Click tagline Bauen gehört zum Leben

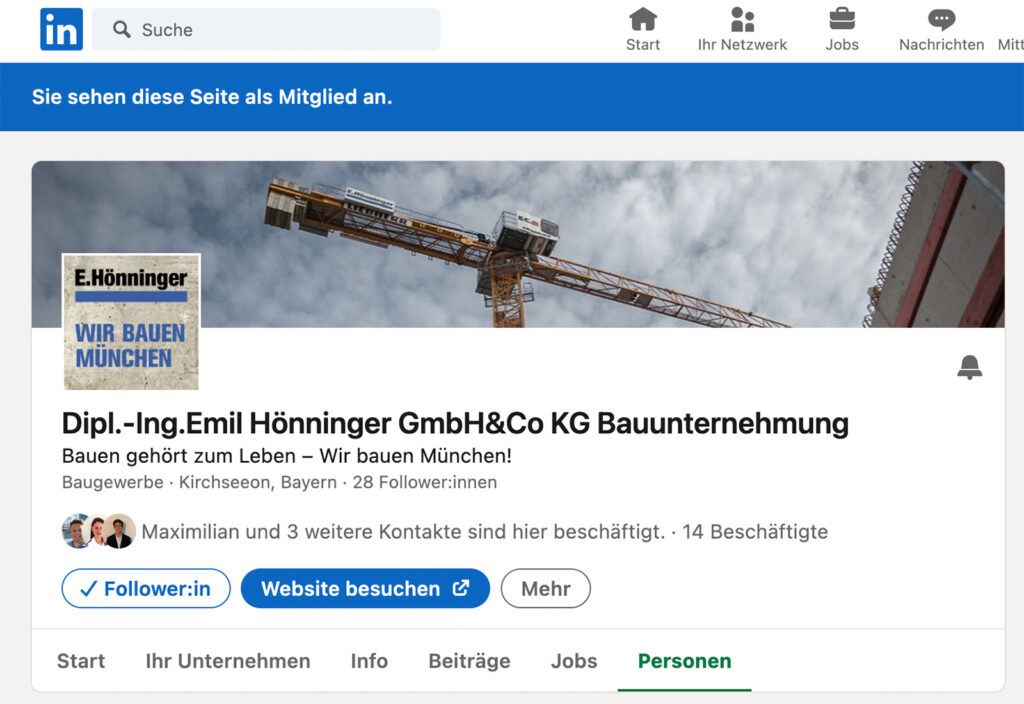287,456
